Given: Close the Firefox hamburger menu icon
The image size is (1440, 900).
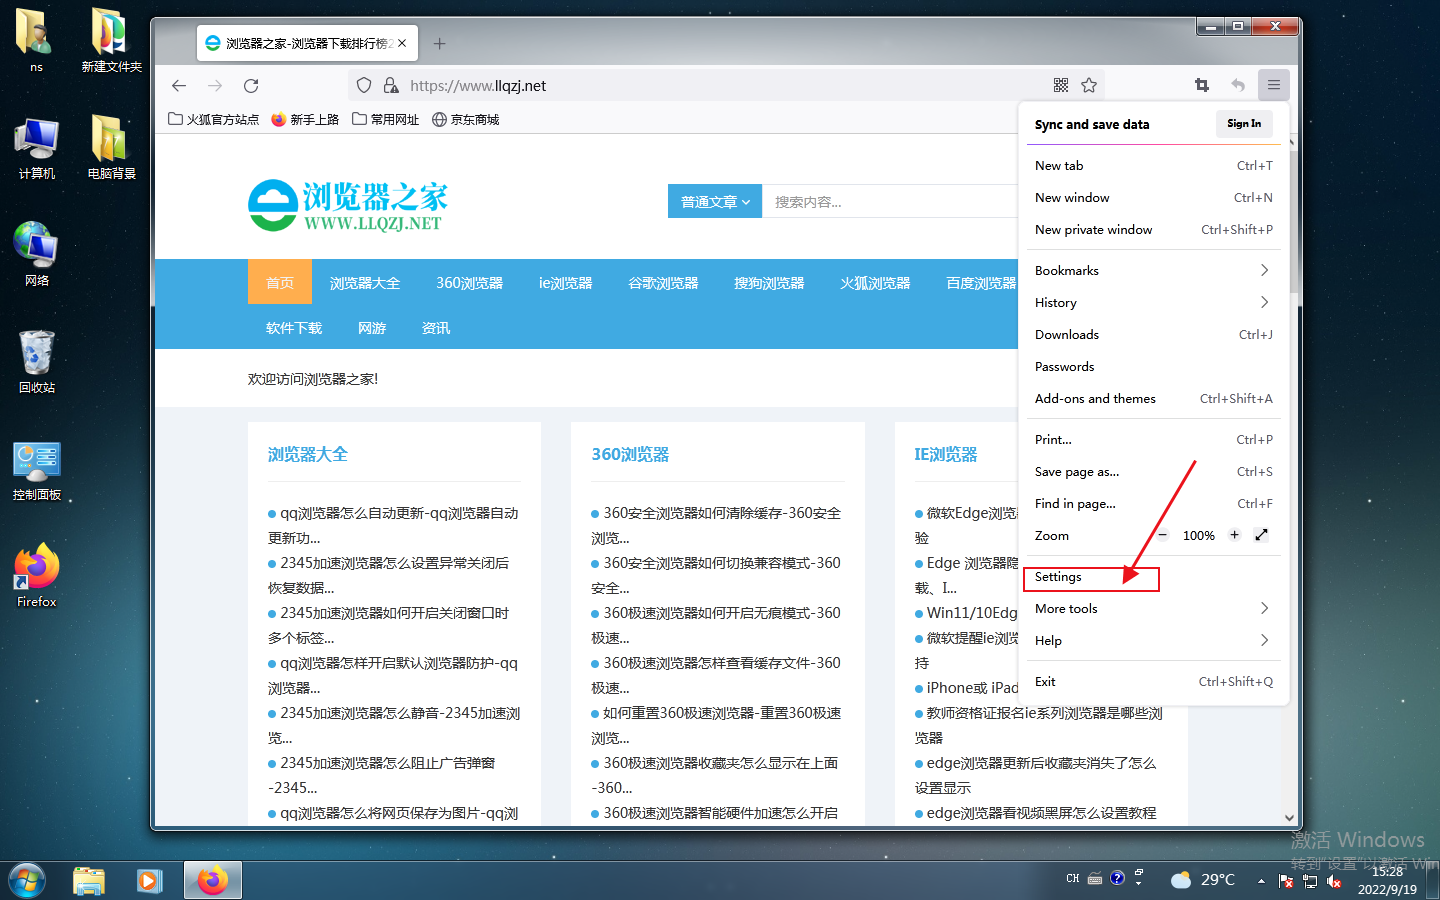Looking at the screenshot, I should [1273, 86].
